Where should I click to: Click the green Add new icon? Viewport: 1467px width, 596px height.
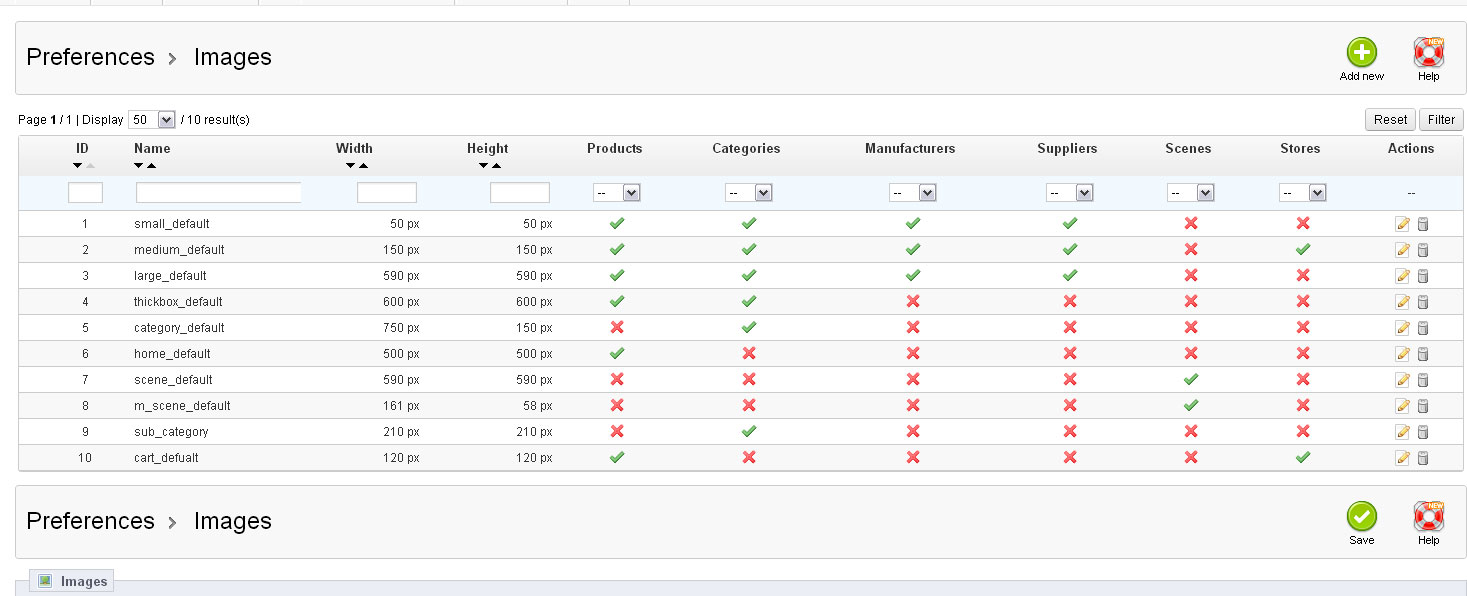(1361, 53)
